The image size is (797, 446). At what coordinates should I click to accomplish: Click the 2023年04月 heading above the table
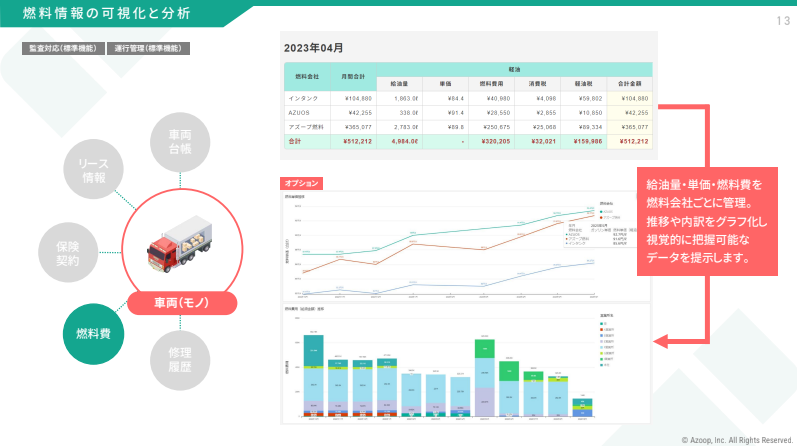tap(313, 48)
